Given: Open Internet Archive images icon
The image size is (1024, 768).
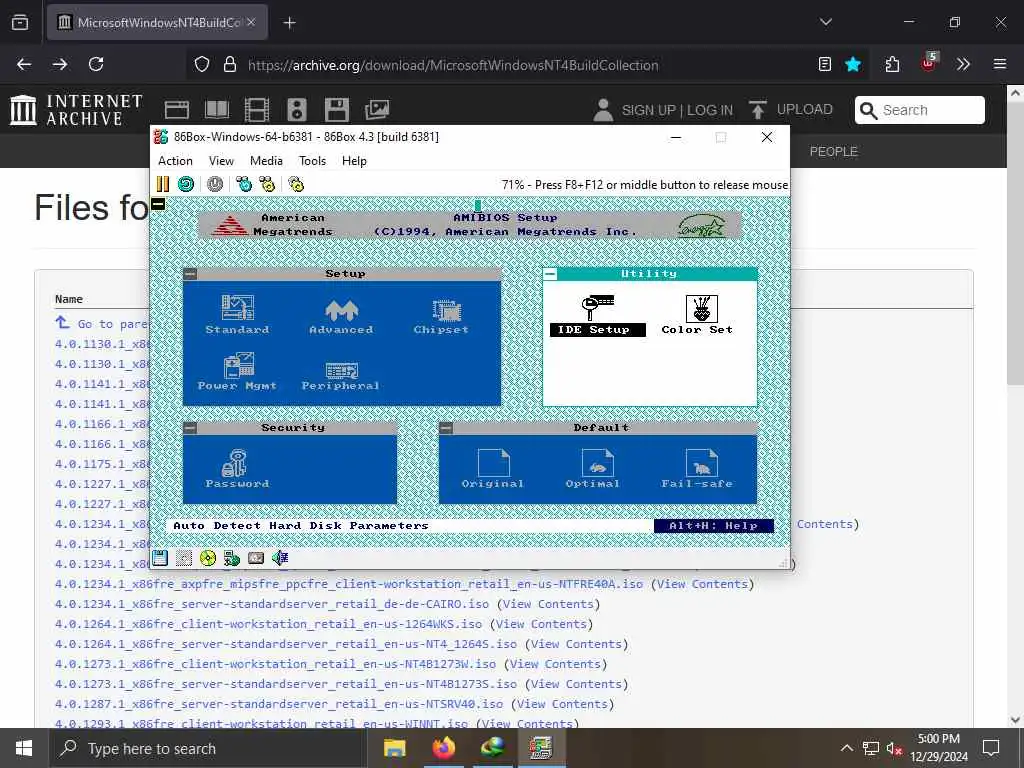Looking at the screenshot, I should click(377, 110).
